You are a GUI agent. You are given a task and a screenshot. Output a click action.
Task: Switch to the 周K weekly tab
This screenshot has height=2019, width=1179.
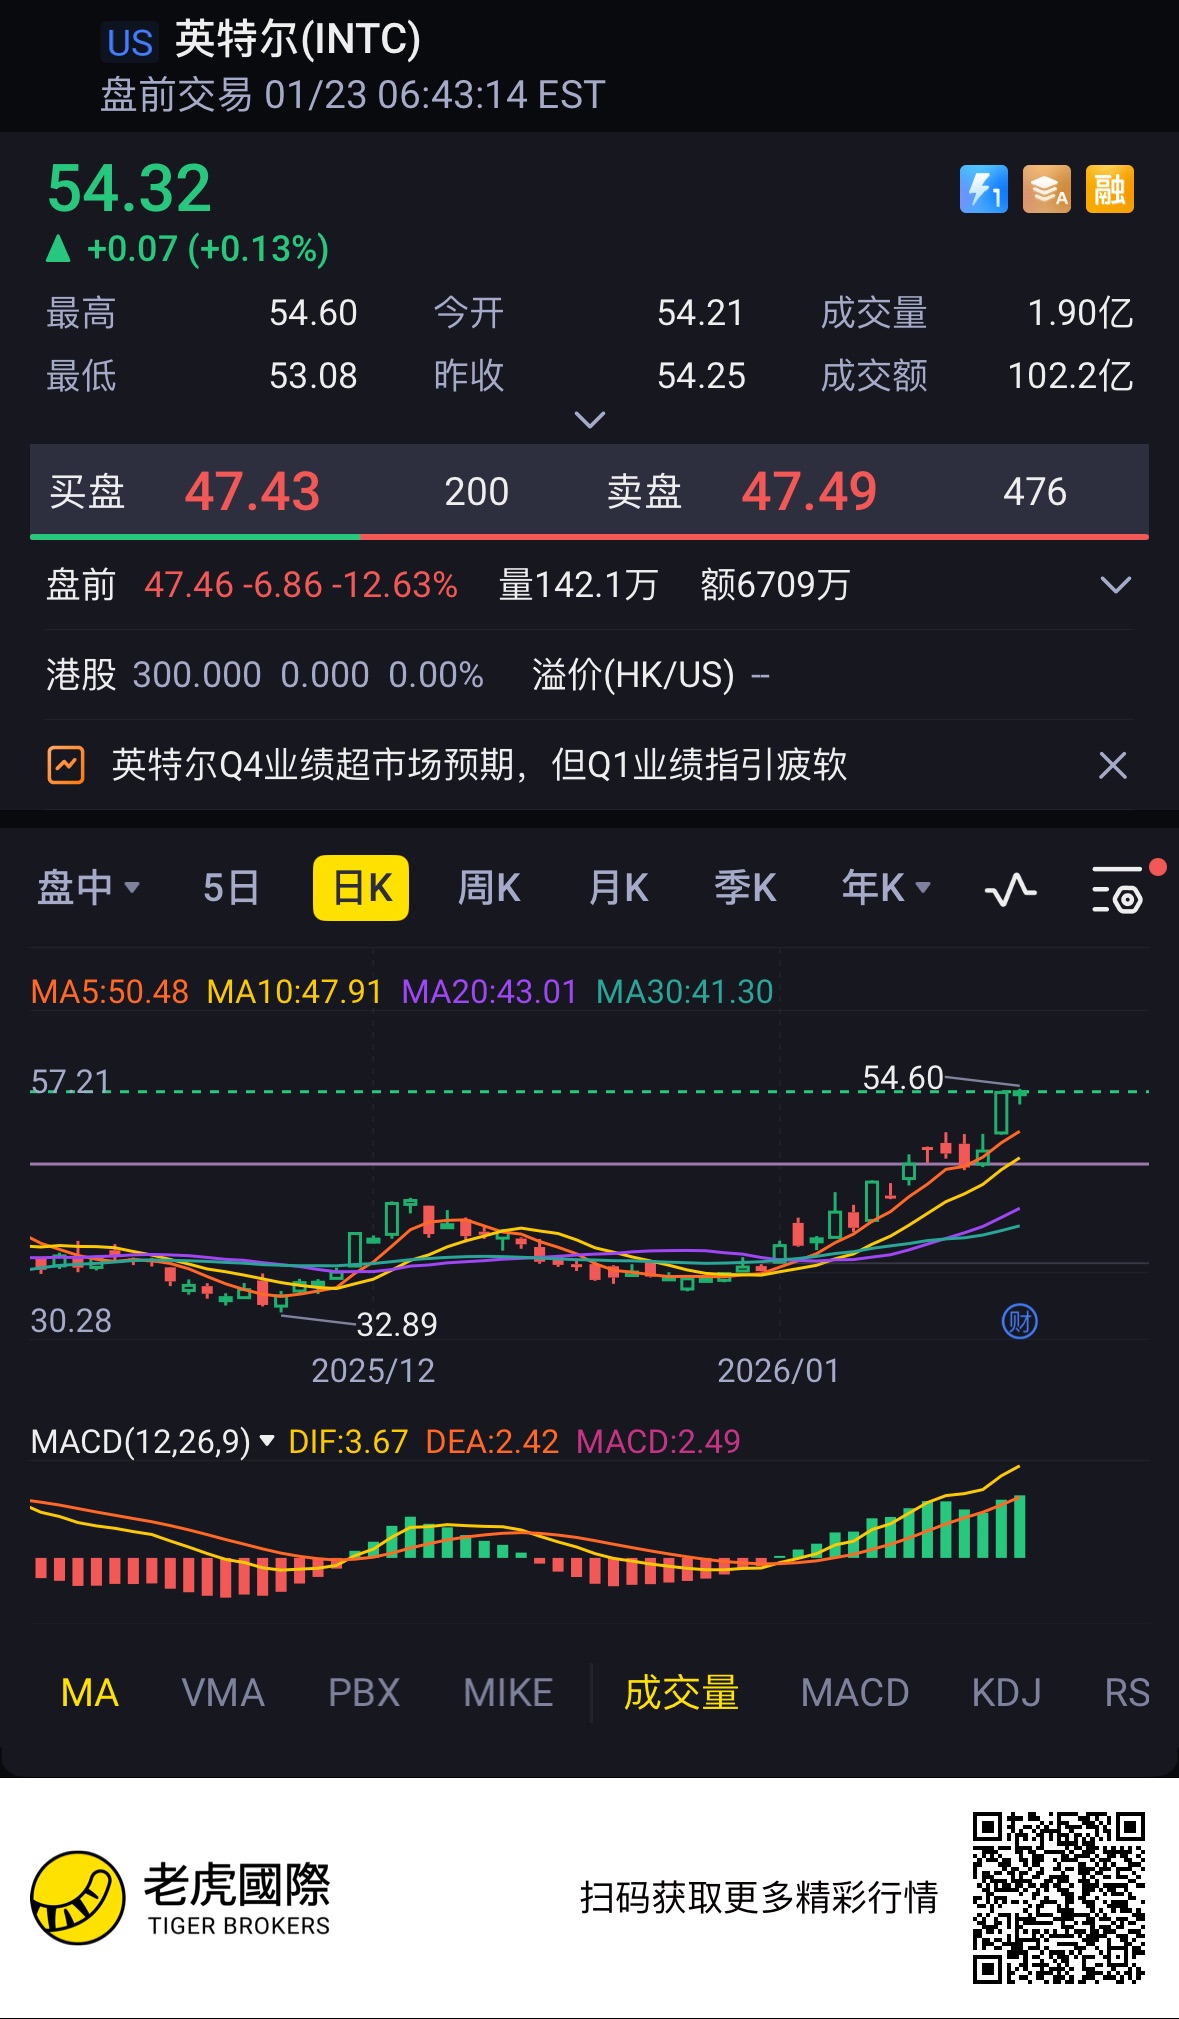pyautogui.click(x=489, y=887)
